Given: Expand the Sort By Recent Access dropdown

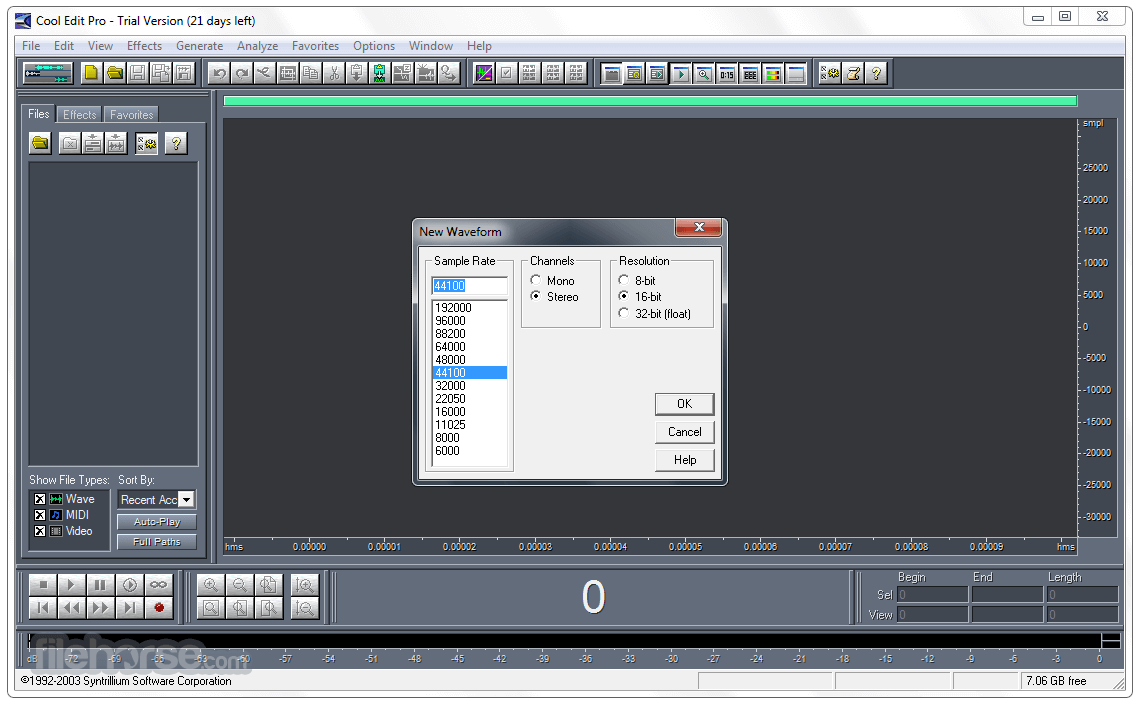Looking at the screenshot, I should point(187,500).
